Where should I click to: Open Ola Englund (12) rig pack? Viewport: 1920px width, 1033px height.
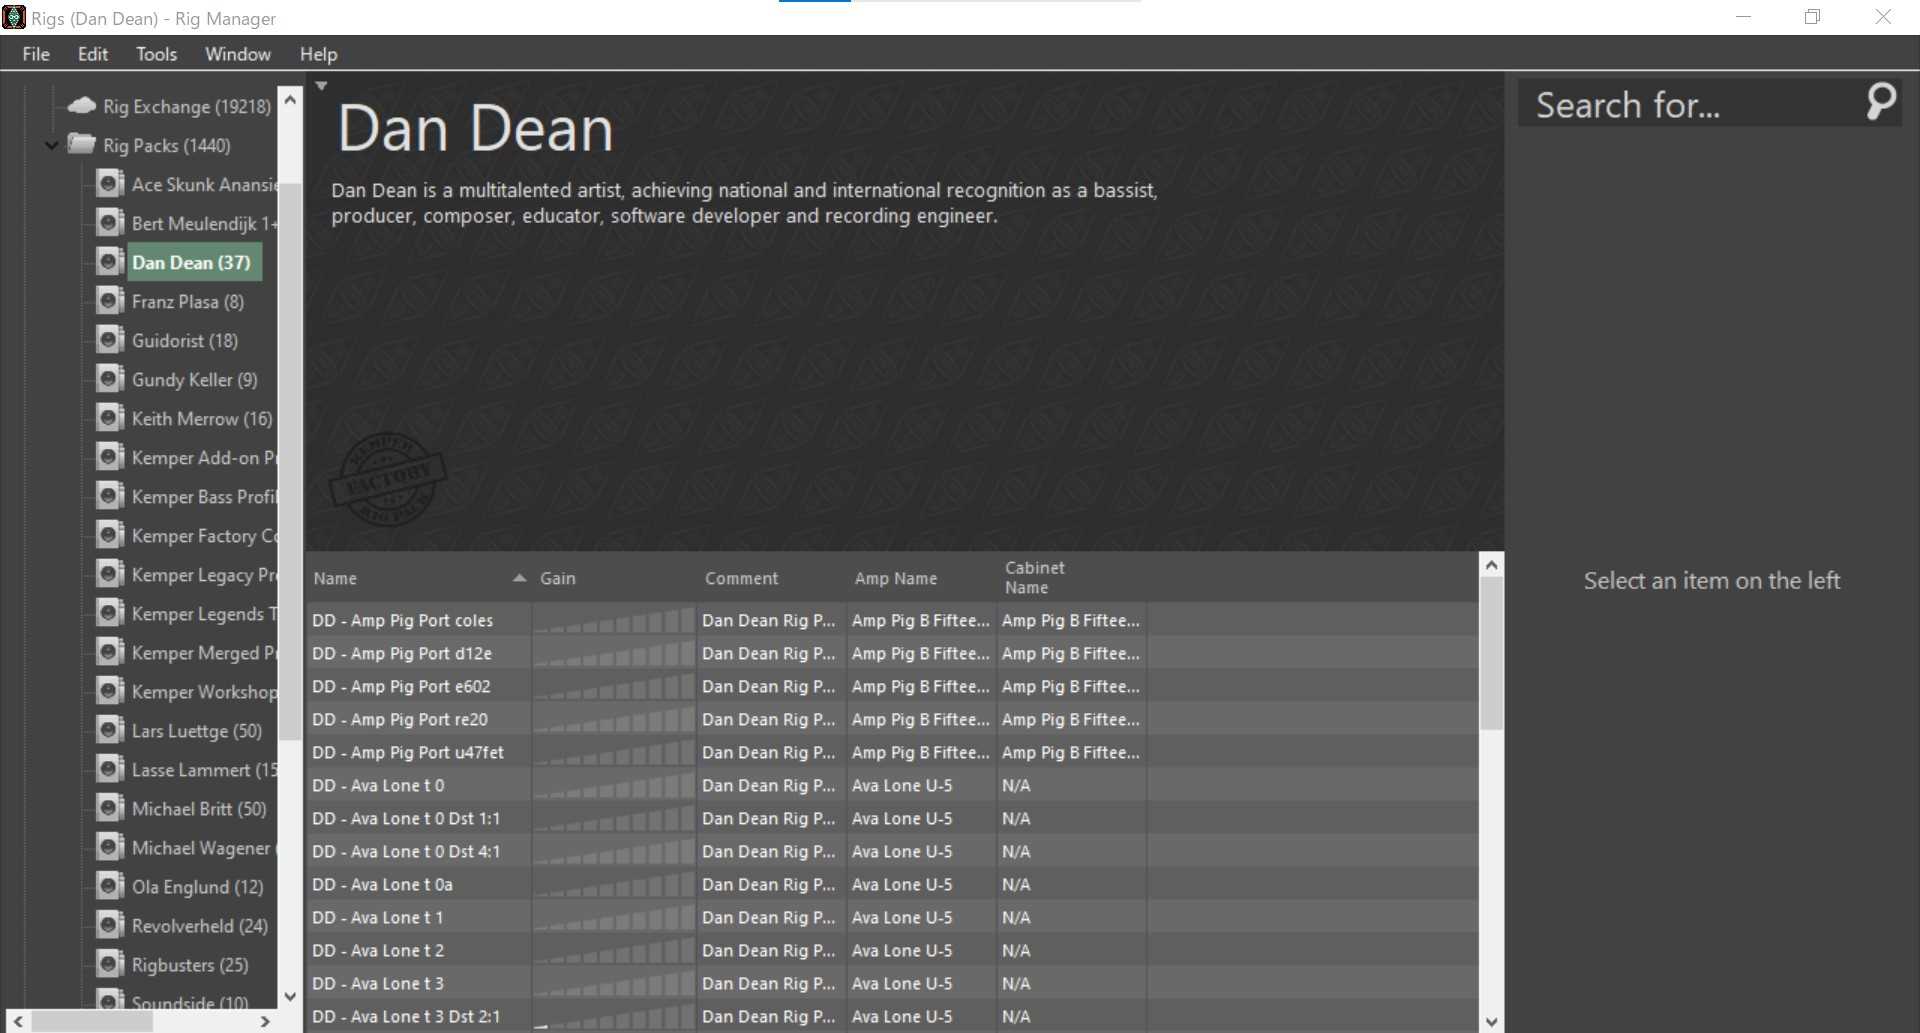[198, 886]
